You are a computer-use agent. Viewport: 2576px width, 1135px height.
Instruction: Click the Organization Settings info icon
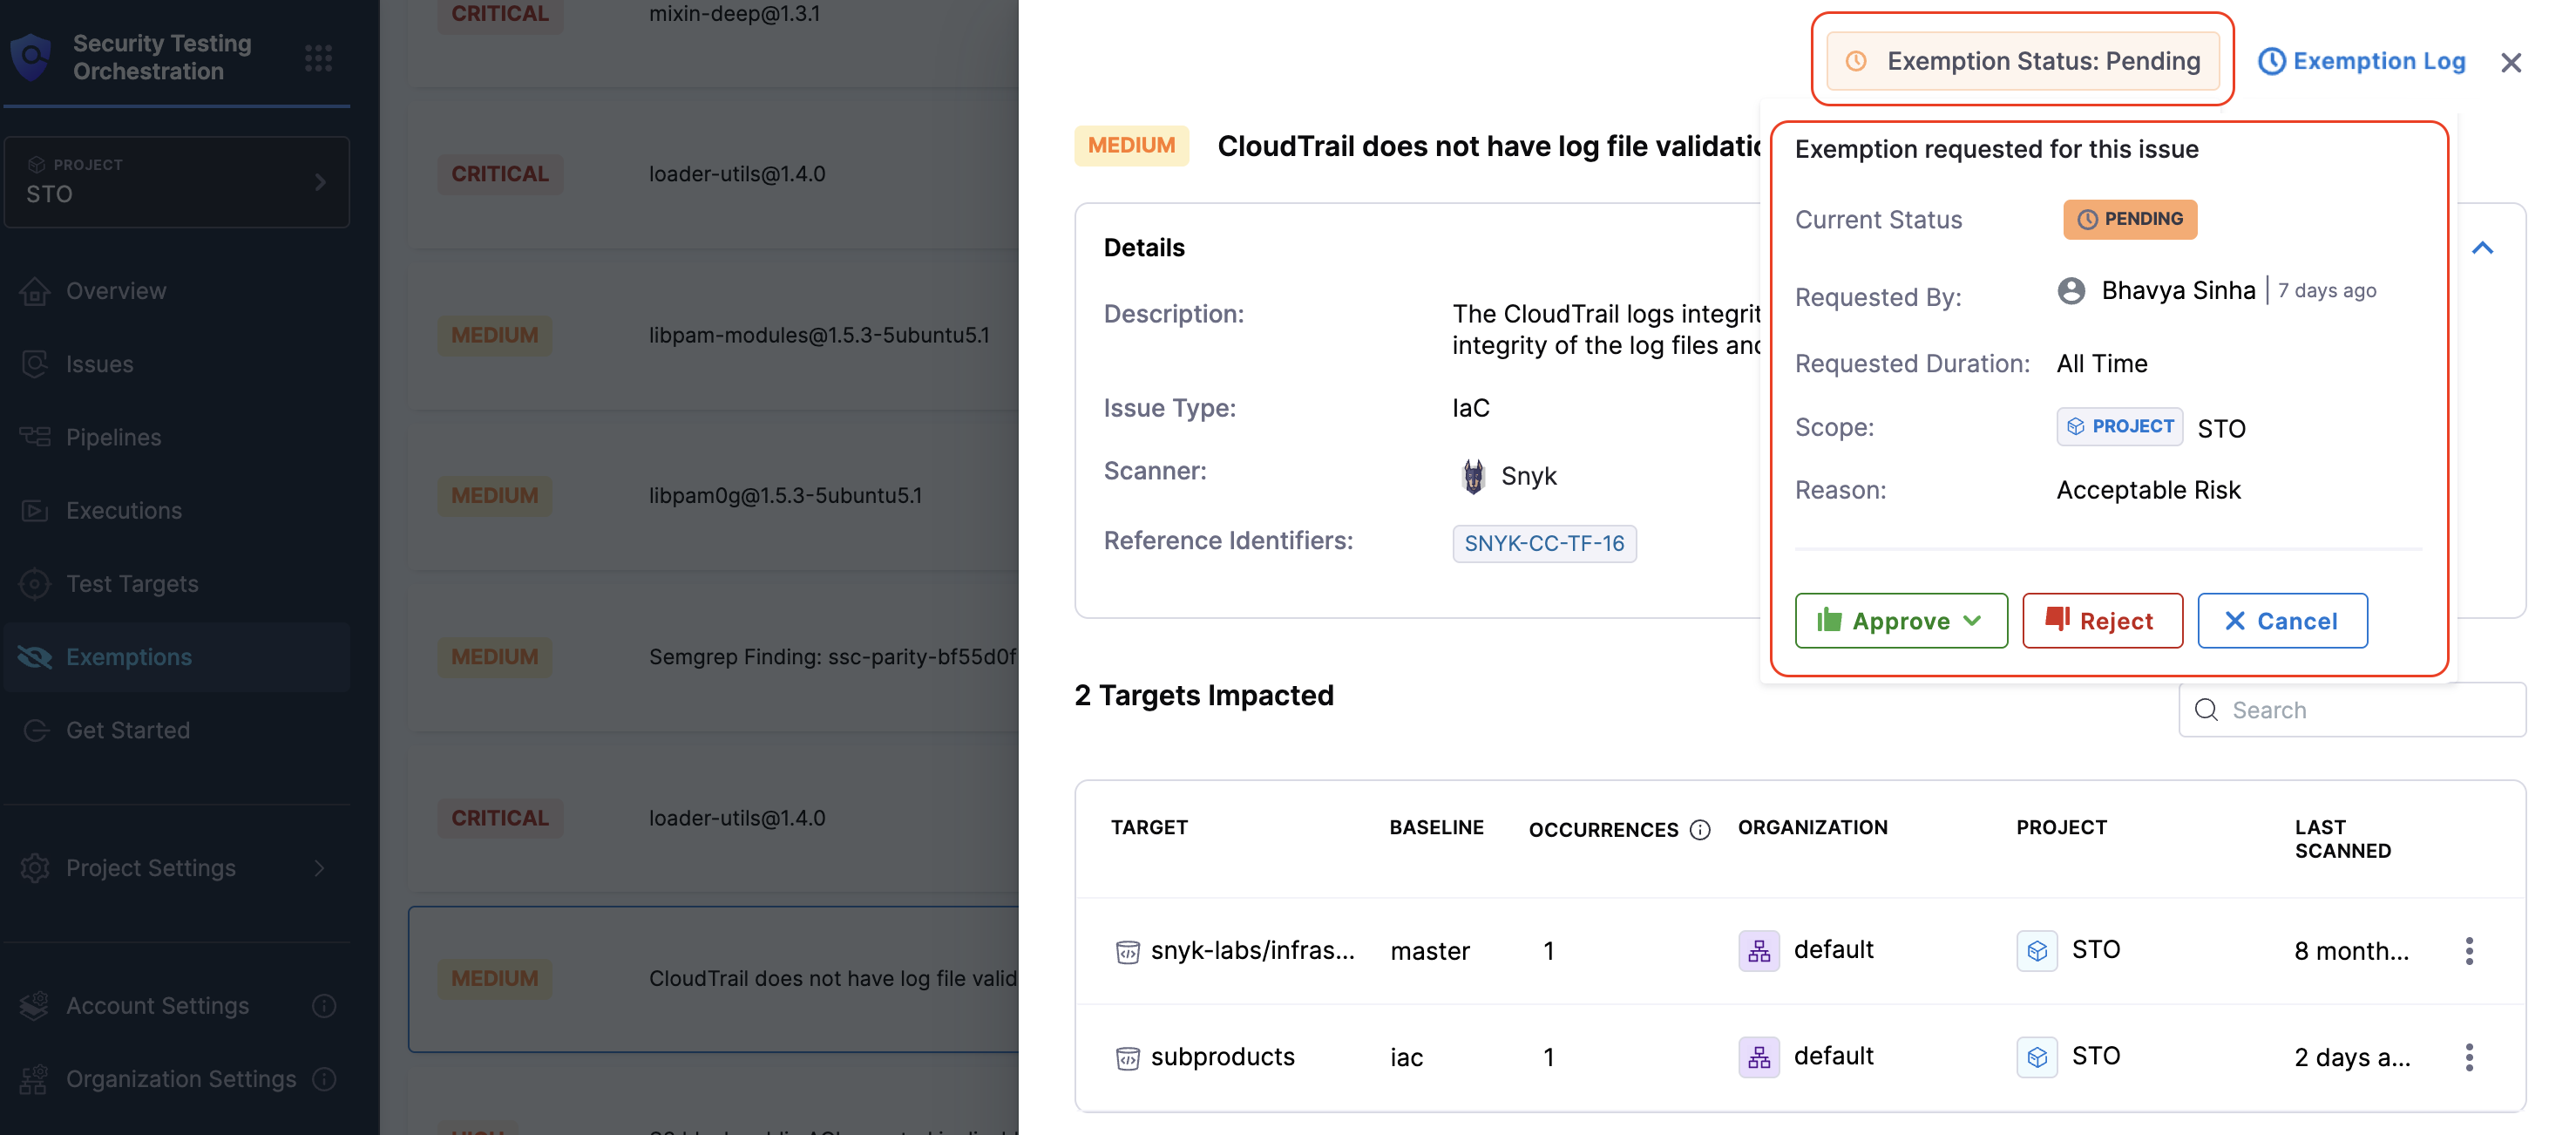(324, 1079)
